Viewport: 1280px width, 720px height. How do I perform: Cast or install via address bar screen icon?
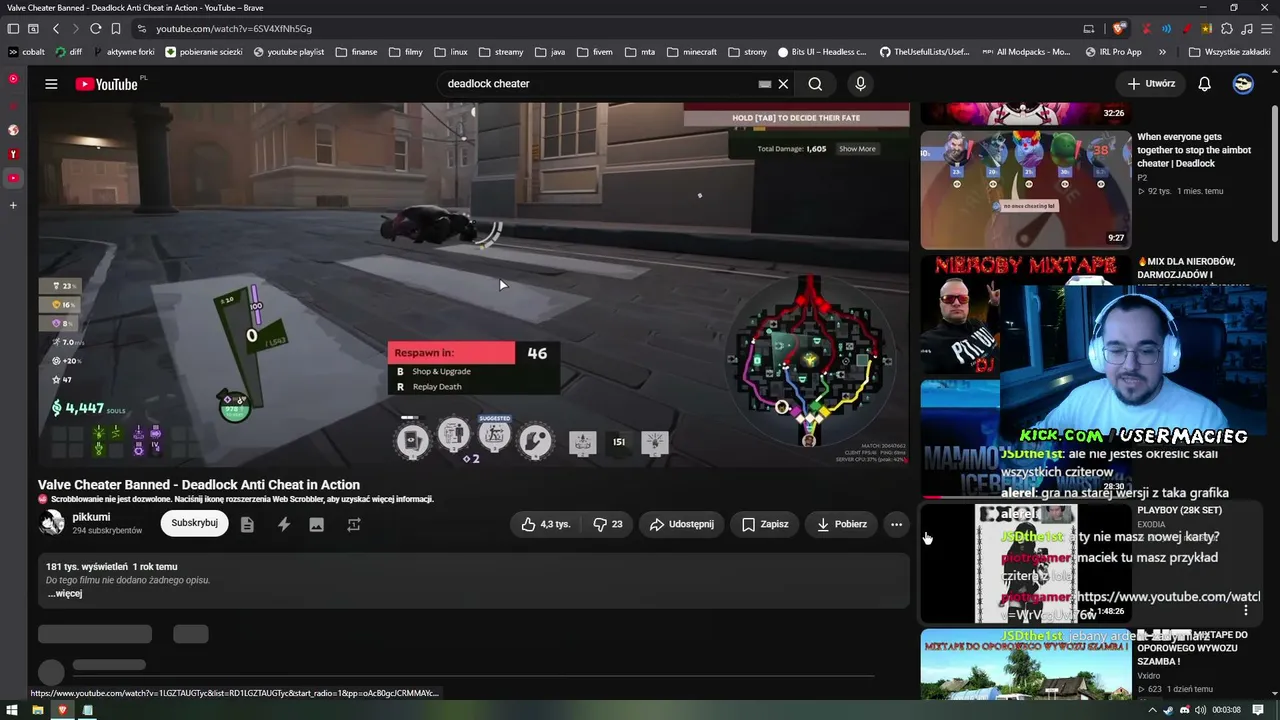pos(1089,29)
